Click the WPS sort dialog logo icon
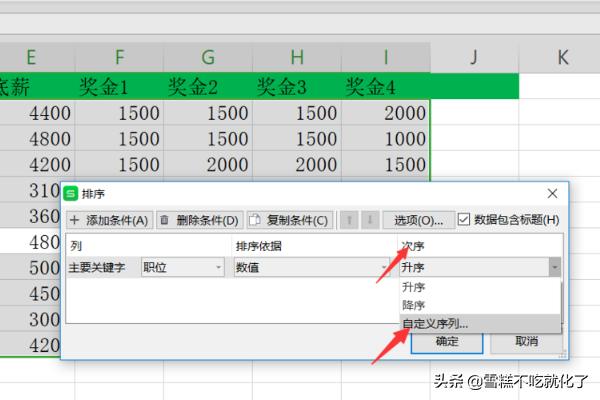This screenshot has height=400, width=600. point(71,193)
